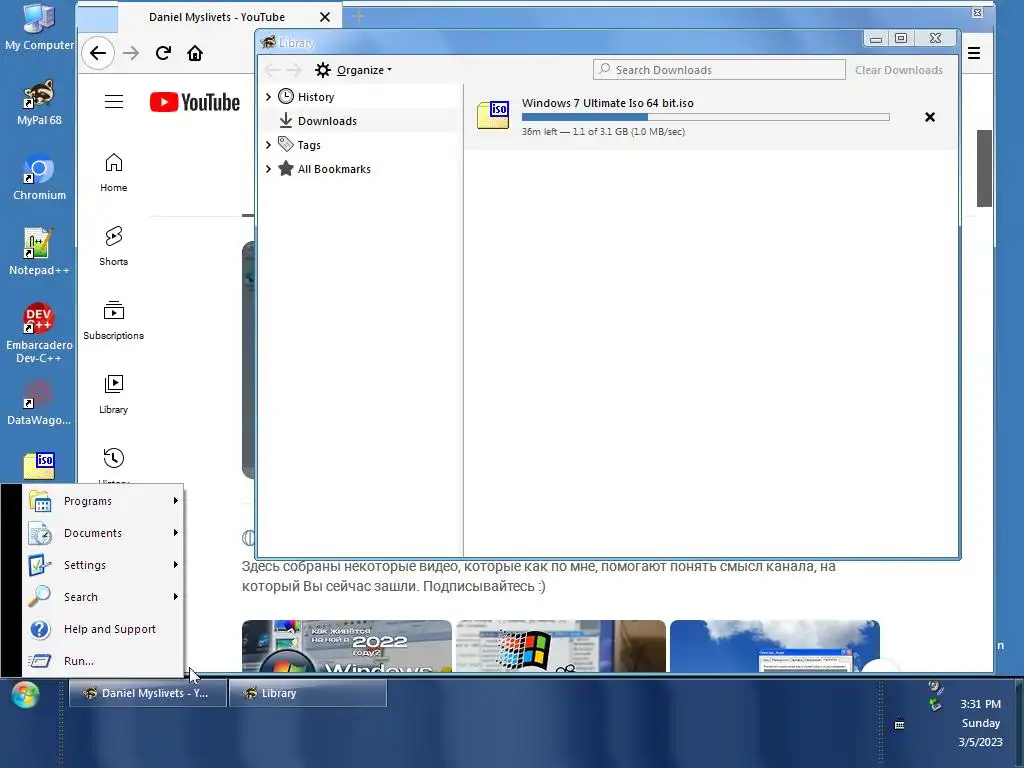Maximize the Library window
This screenshot has width=1024, height=768.
coord(901,39)
